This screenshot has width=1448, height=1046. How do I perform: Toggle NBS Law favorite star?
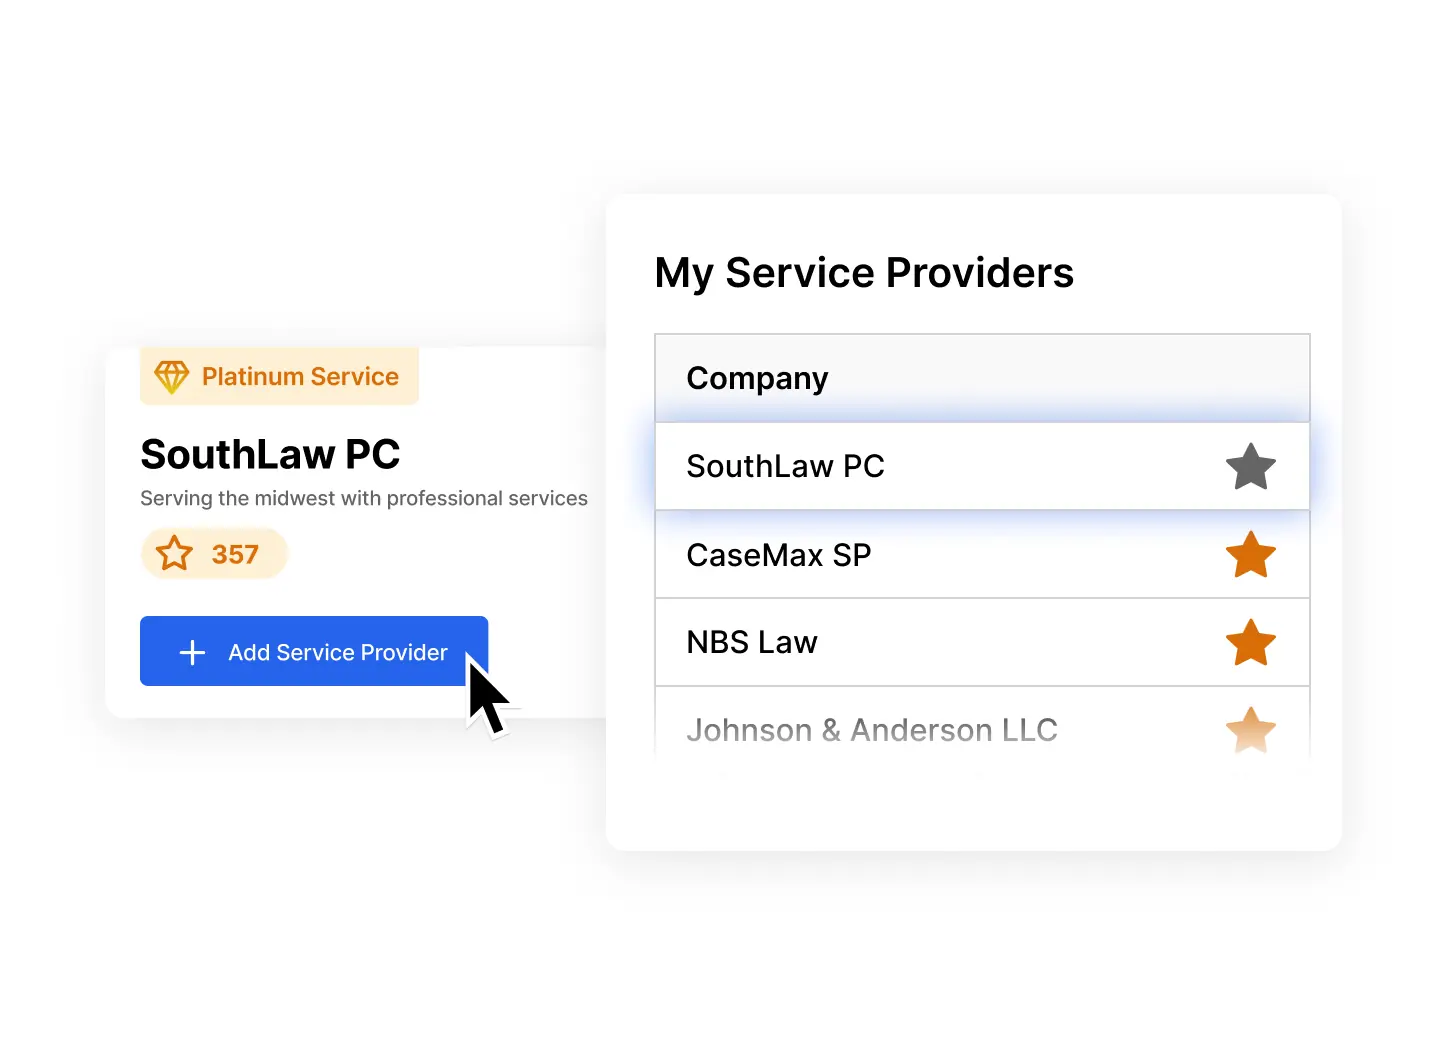(x=1251, y=643)
